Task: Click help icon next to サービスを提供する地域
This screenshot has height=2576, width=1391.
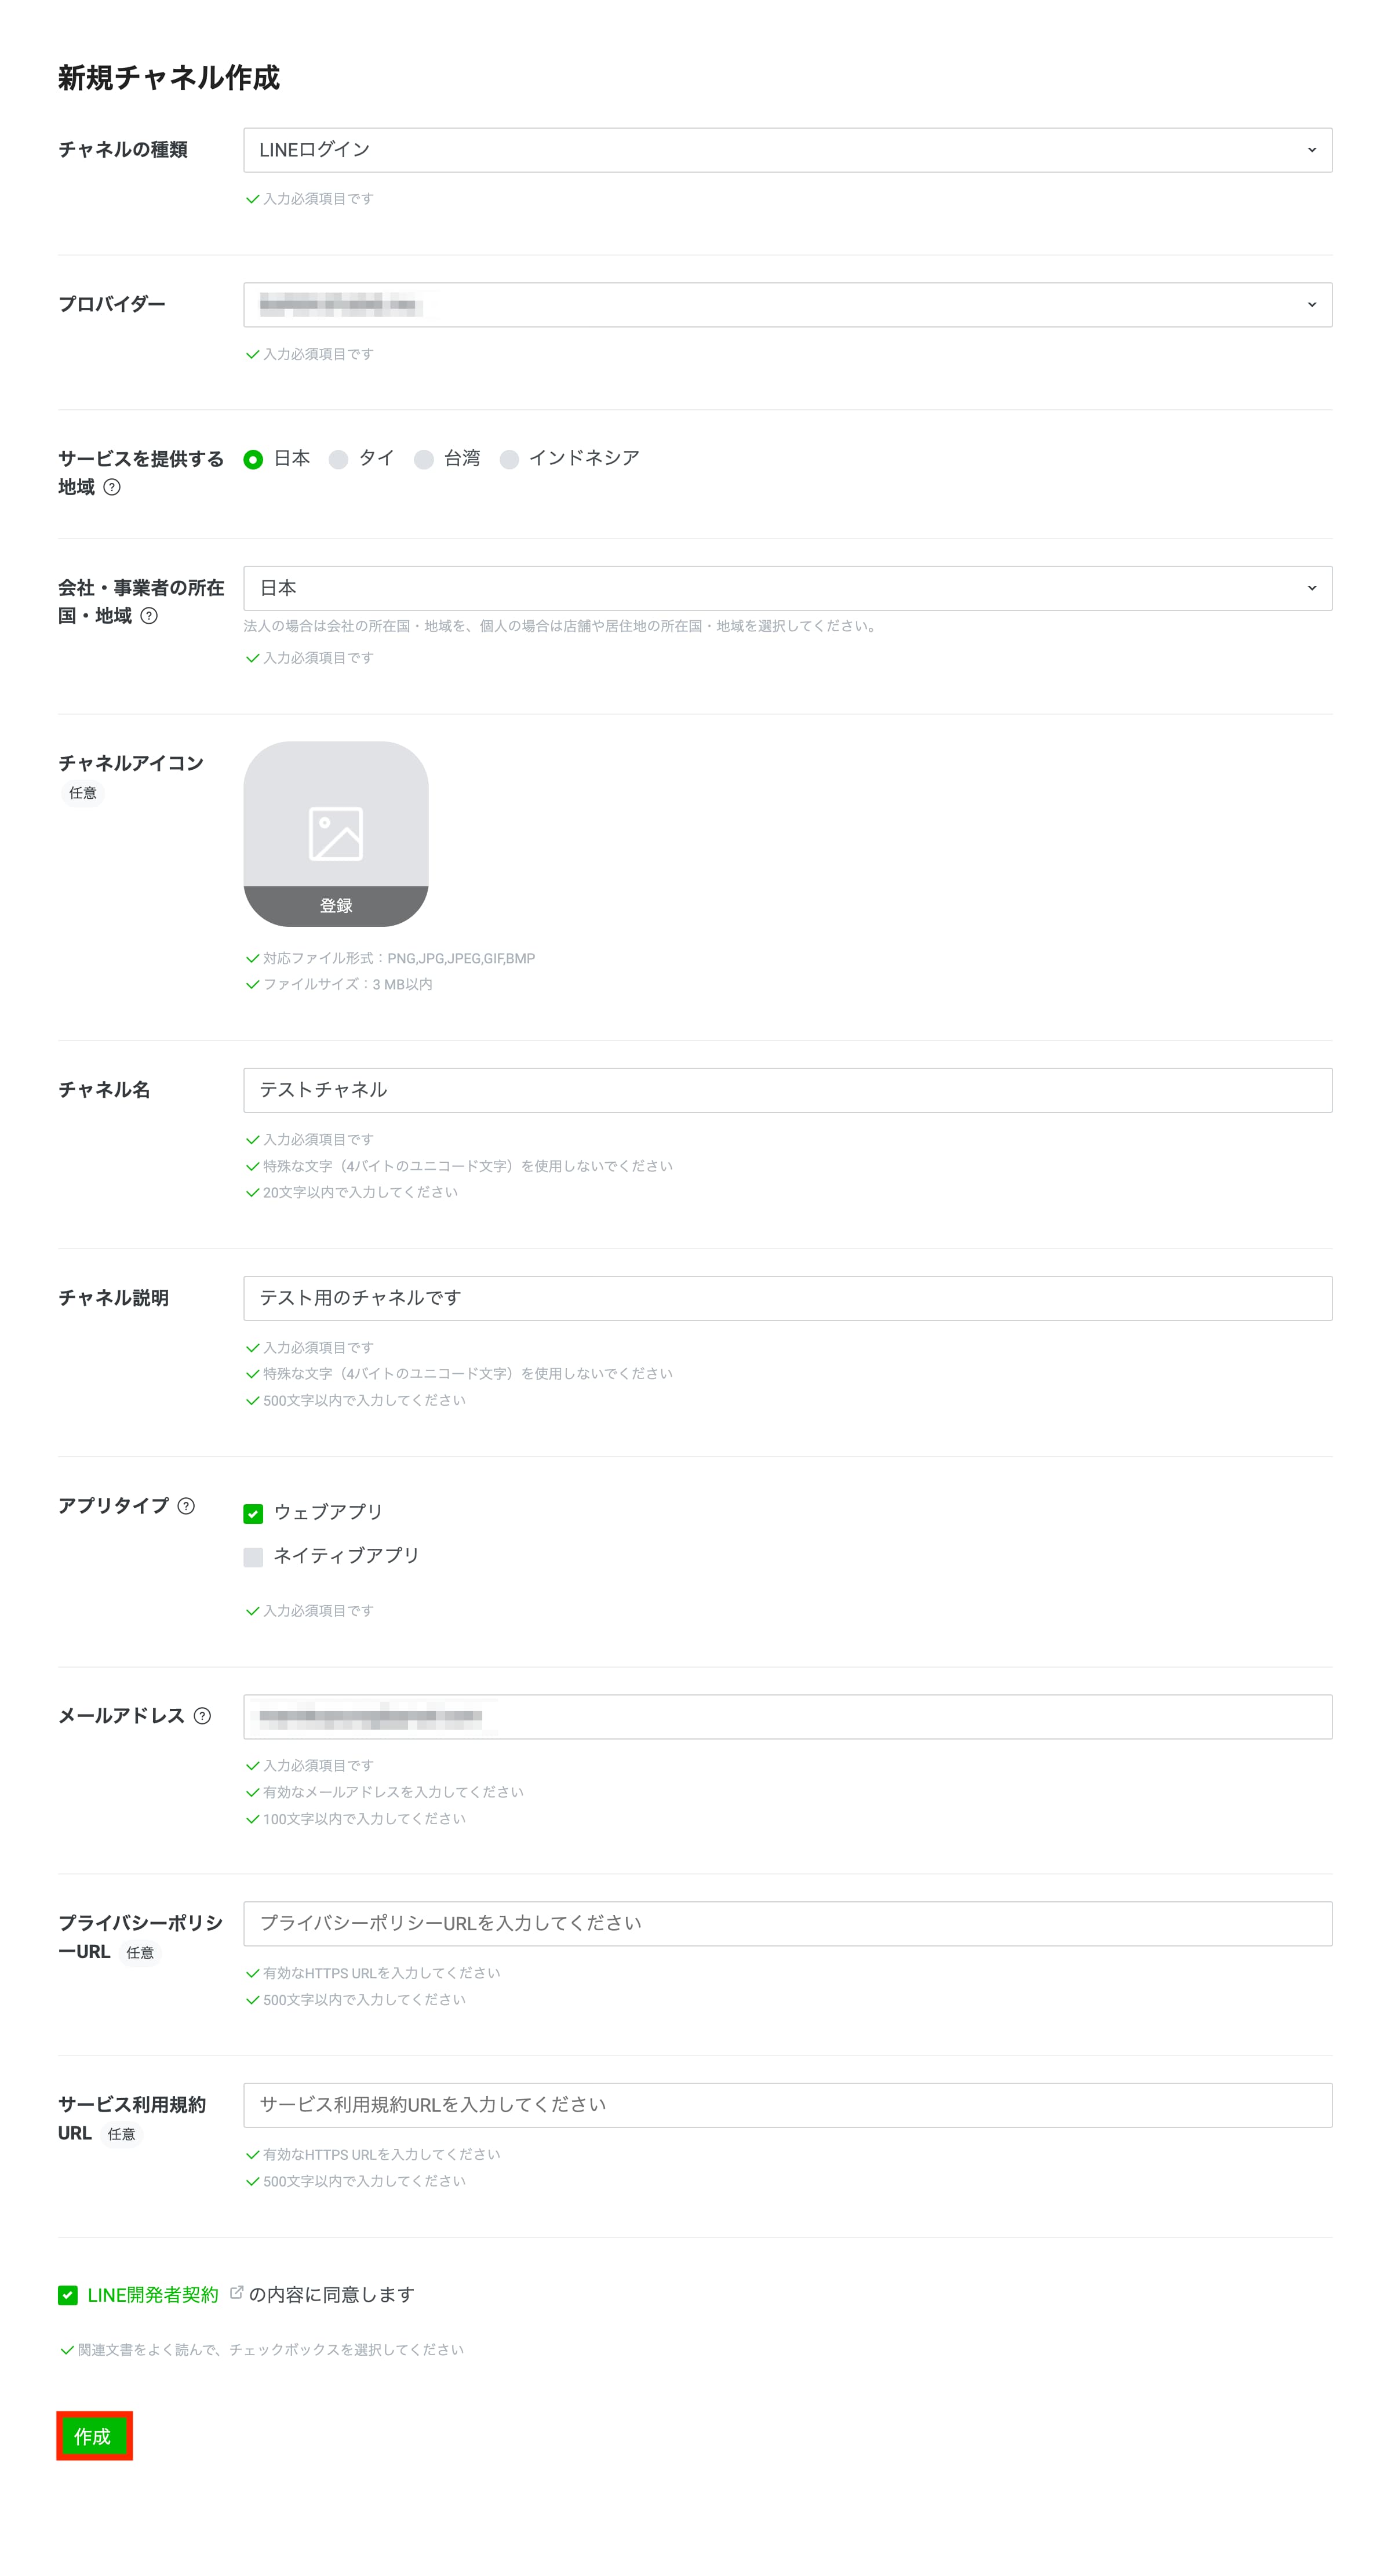Action: click(x=112, y=487)
